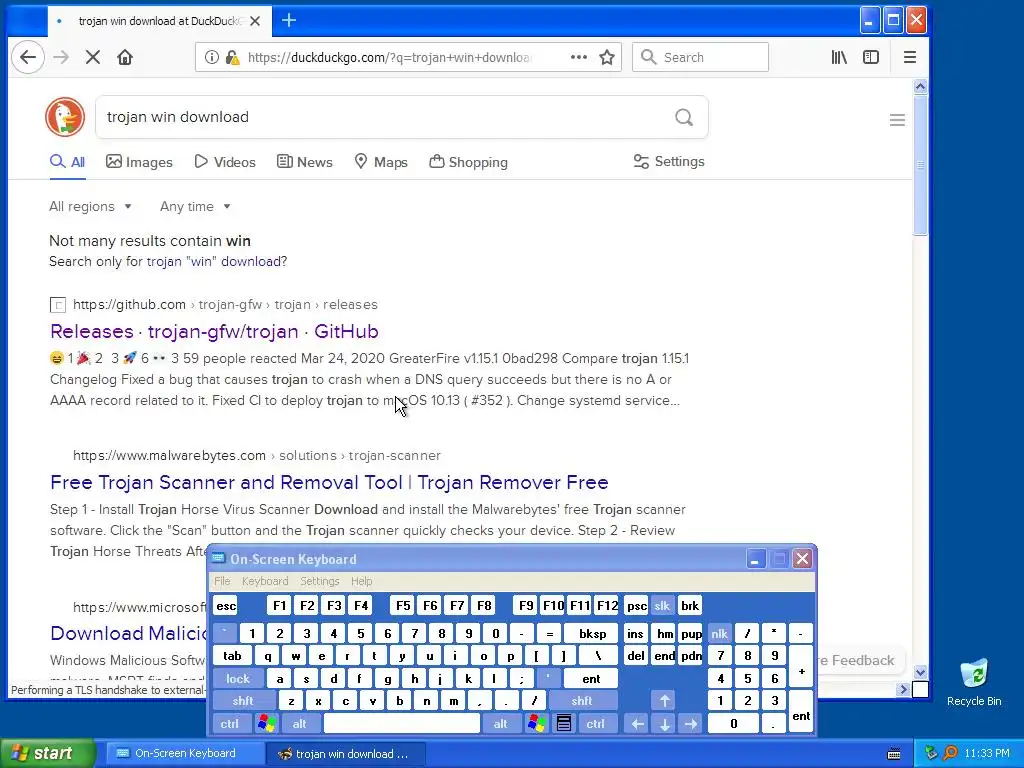This screenshot has height=768, width=1024.
Task: Click the keyboard icon in the taskbar
Action: (x=894, y=754)
